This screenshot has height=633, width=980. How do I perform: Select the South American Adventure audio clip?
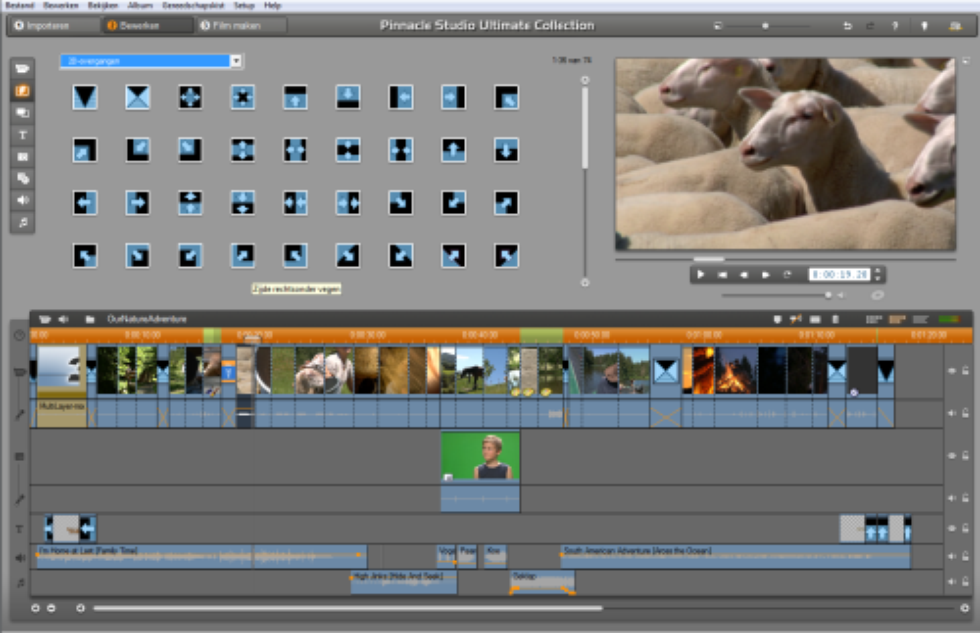click(x=736, y=556)
